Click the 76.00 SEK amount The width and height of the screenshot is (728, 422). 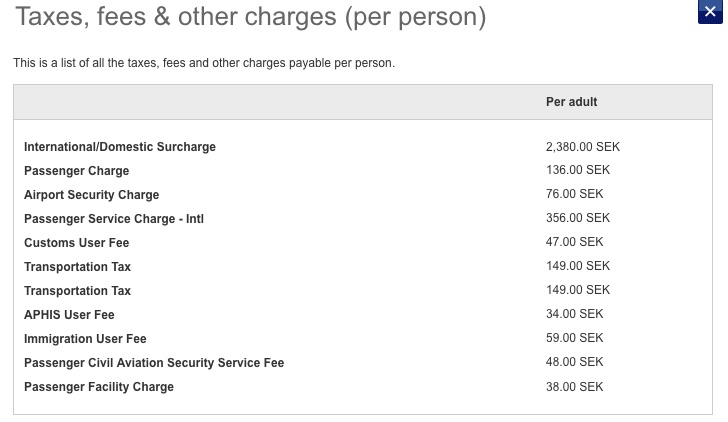[574, 194]
